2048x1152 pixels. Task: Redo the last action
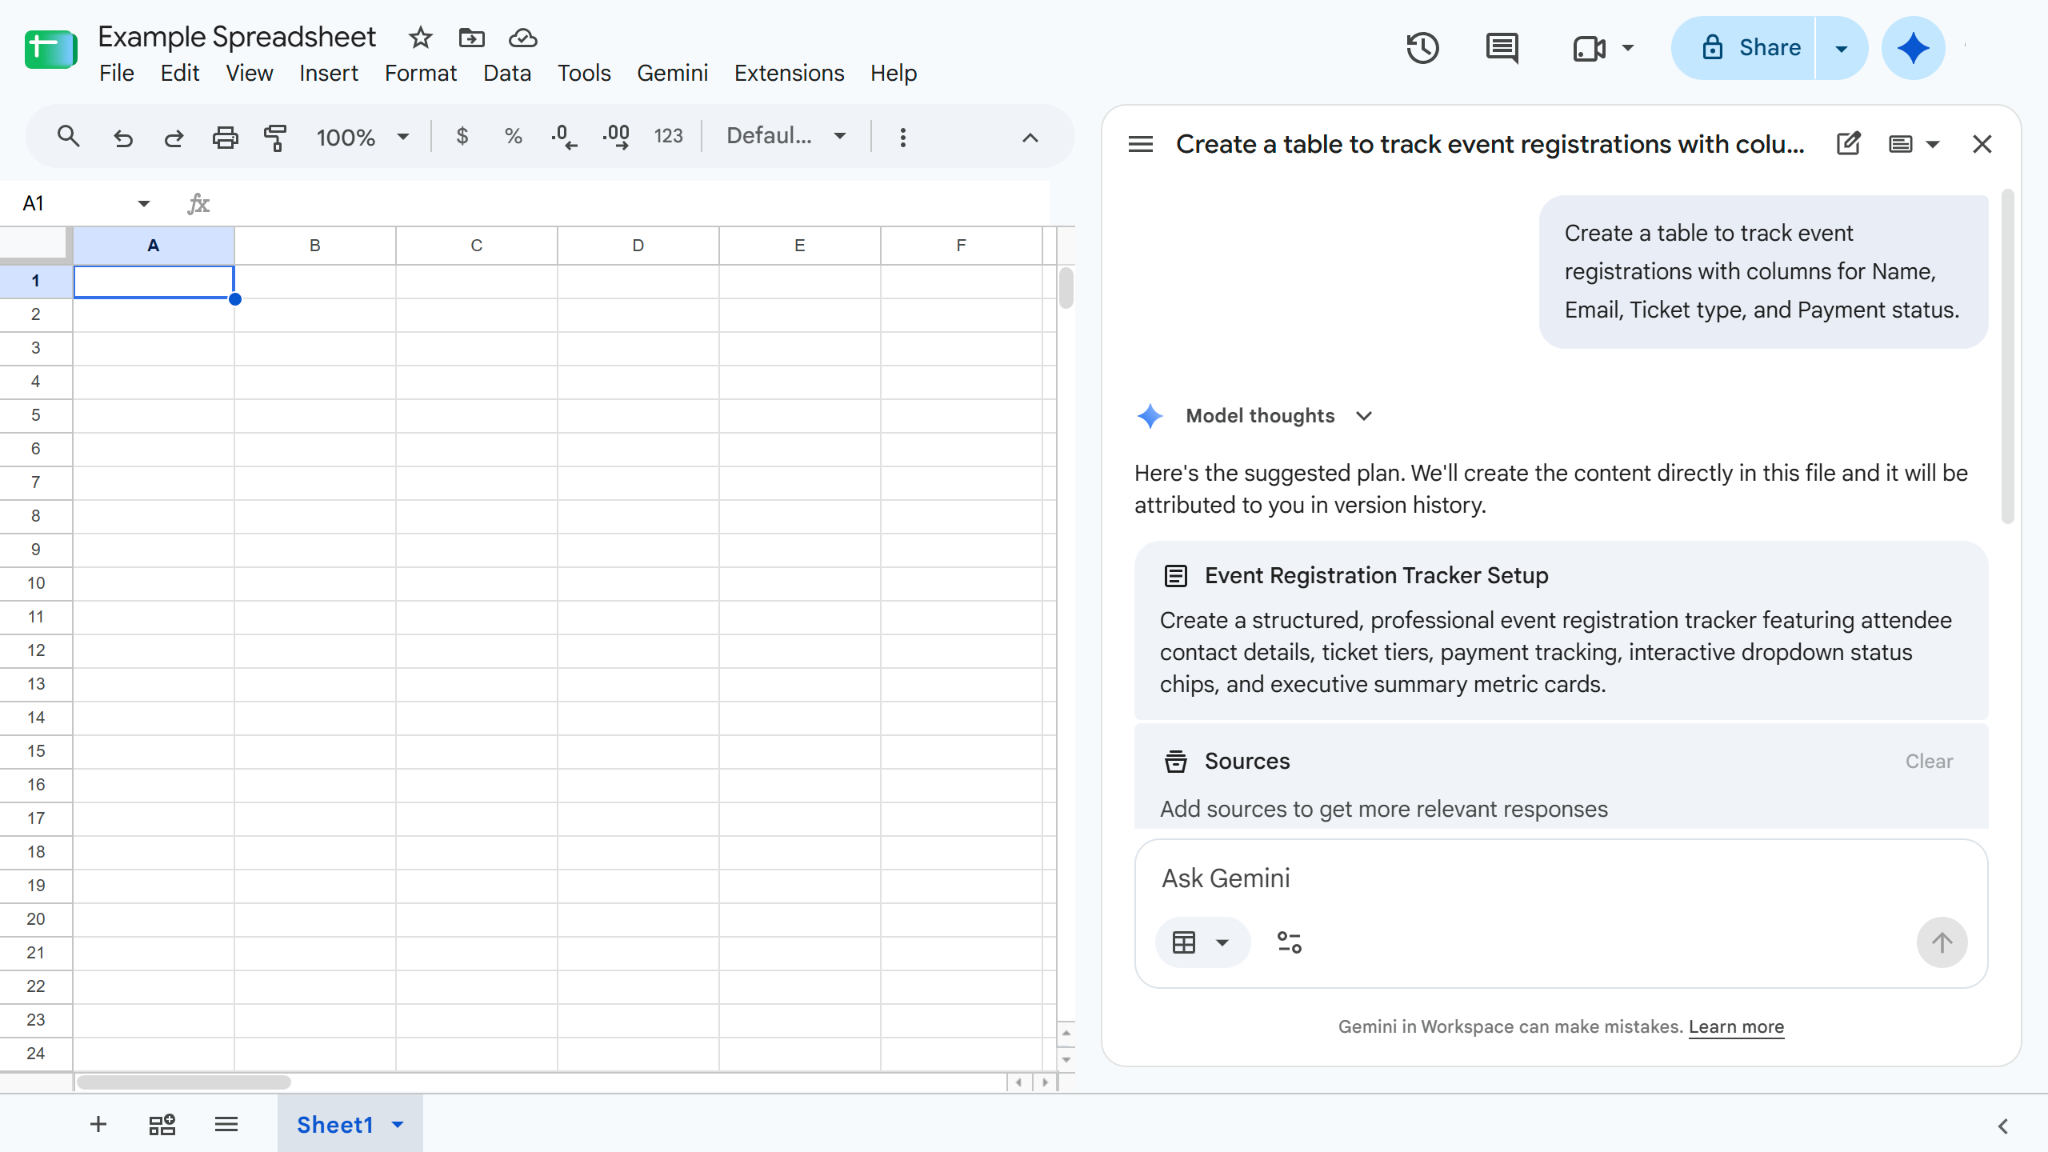[174, 137]
